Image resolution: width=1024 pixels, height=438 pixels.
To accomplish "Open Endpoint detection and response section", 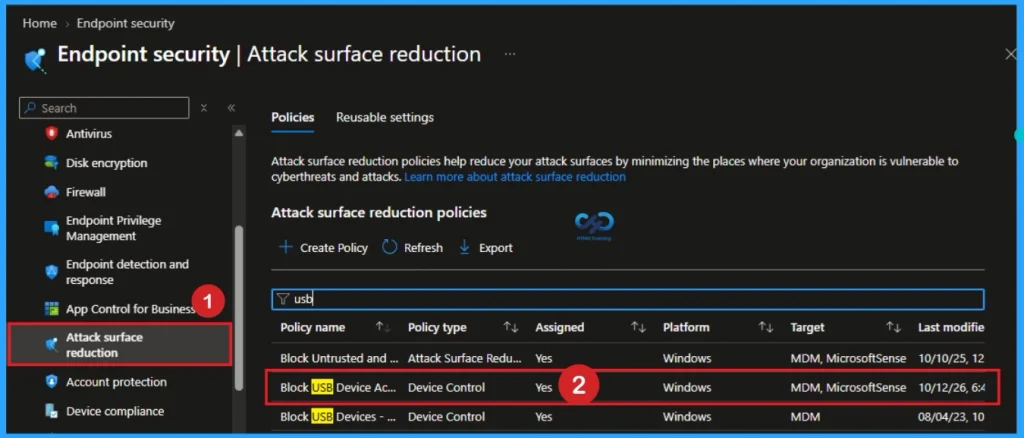I will pyautogui.click(x=127, y=272).
